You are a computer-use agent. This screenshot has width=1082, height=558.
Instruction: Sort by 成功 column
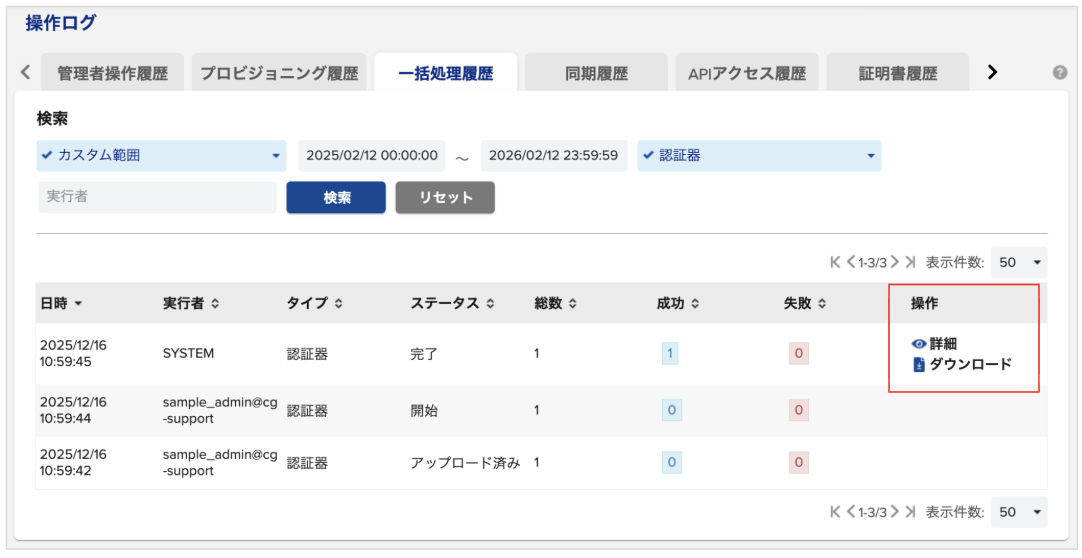pos(679,303)
